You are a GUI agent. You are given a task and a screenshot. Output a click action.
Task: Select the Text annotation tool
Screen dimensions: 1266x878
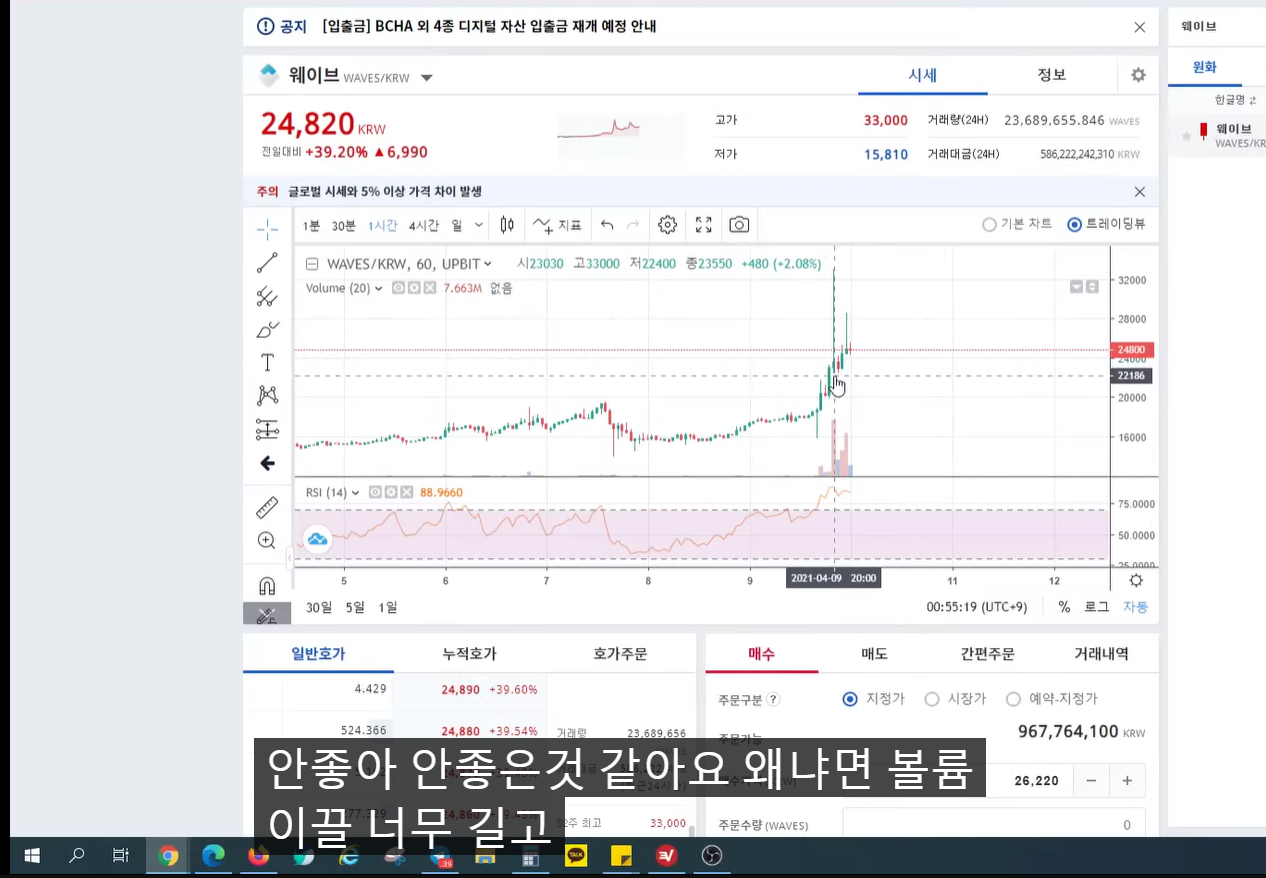(x=267, y=362)
